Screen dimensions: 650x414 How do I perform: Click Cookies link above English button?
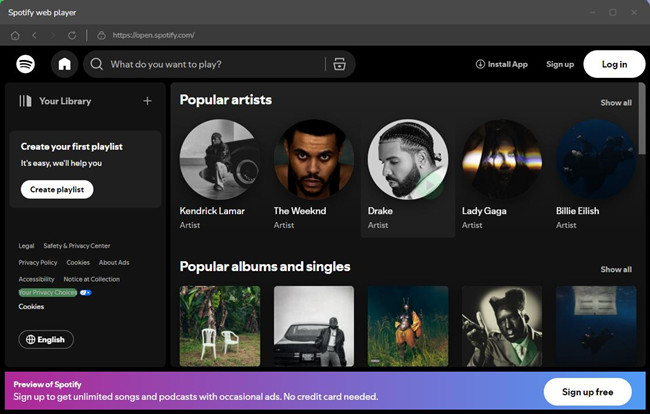coord(31,307)
